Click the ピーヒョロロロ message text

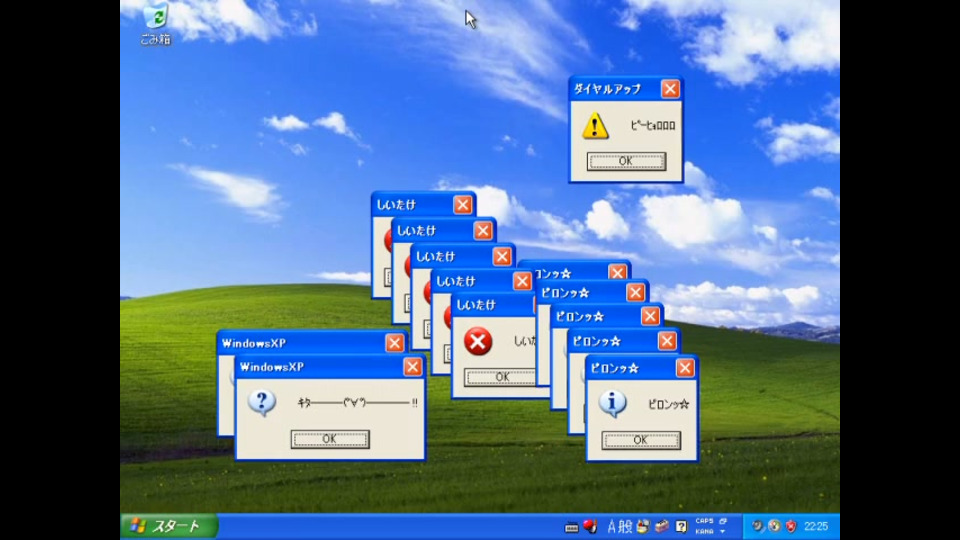coord(653,126)
